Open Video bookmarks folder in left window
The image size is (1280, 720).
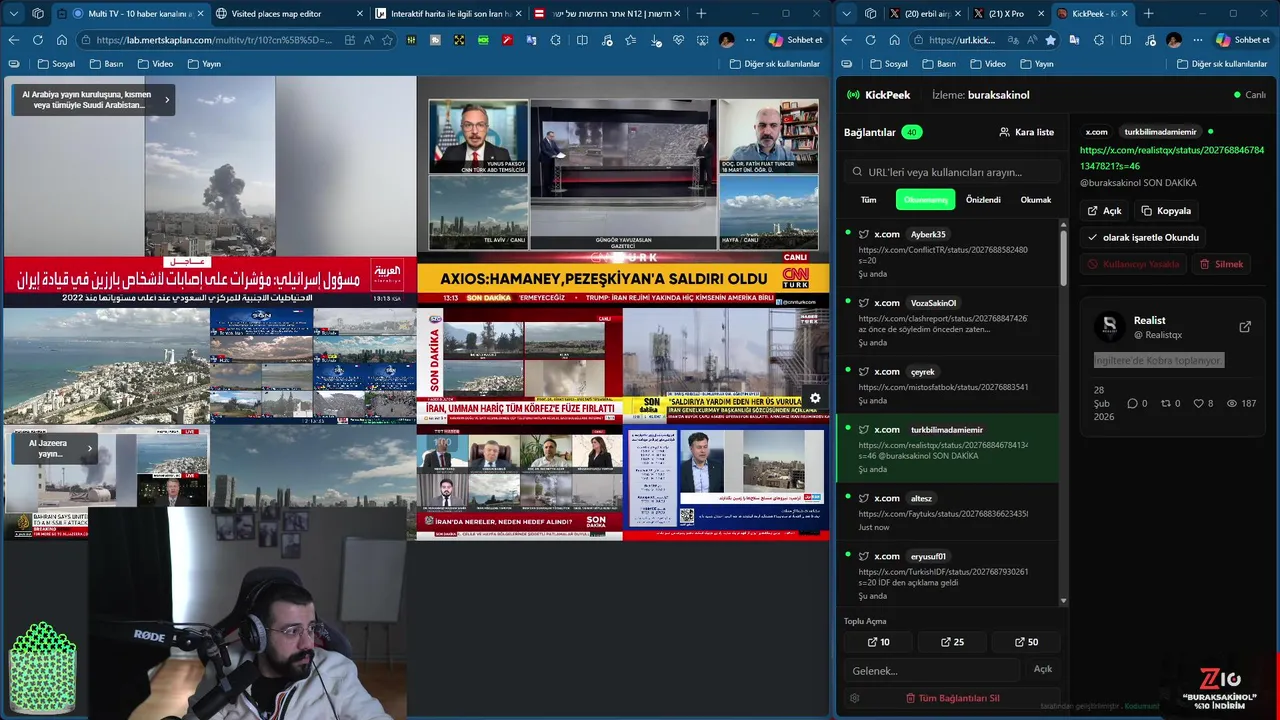[x=155, y=64]
